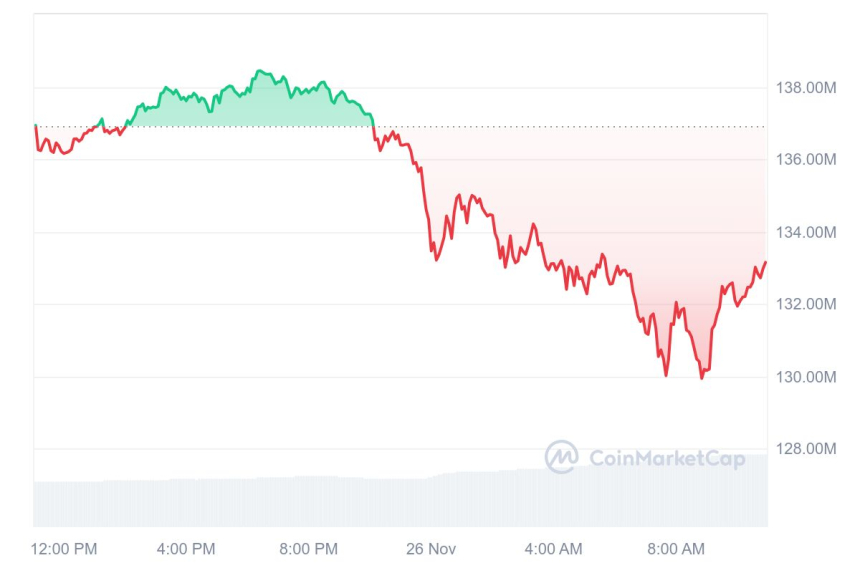Click the 132.00M y-axis label
The image size is (860, 573).
click(806, 305)
